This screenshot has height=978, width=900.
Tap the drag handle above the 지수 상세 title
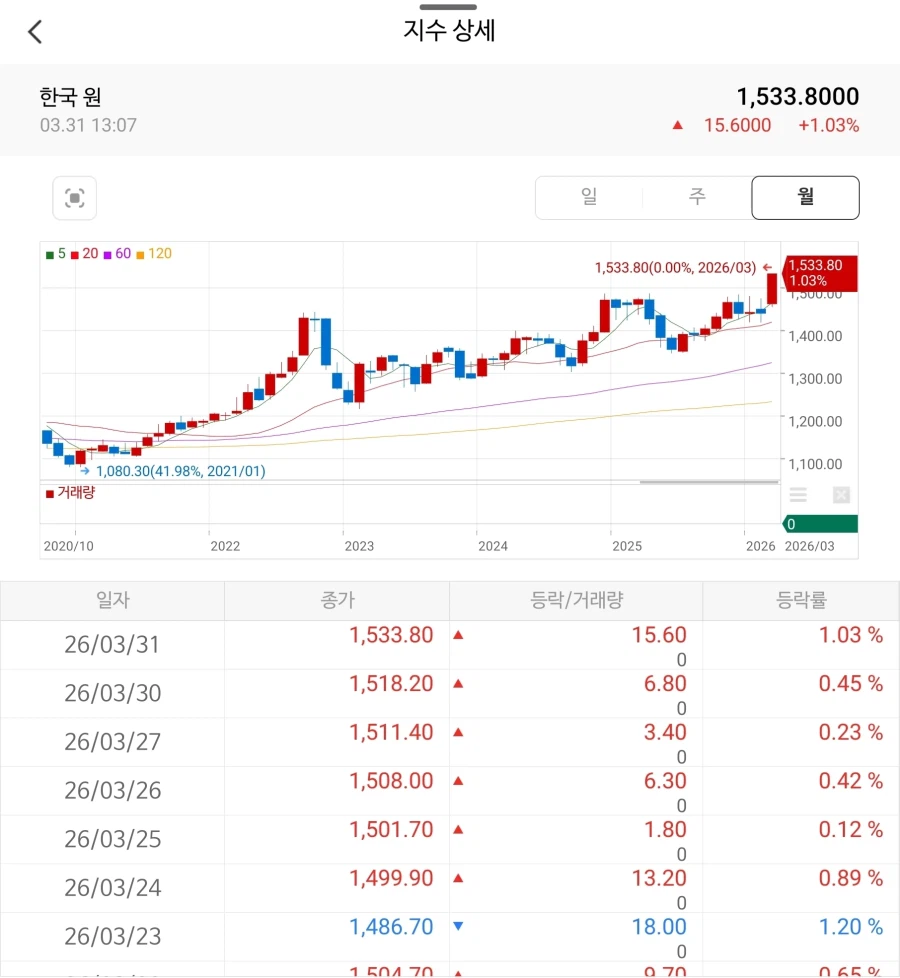(450, 7)
